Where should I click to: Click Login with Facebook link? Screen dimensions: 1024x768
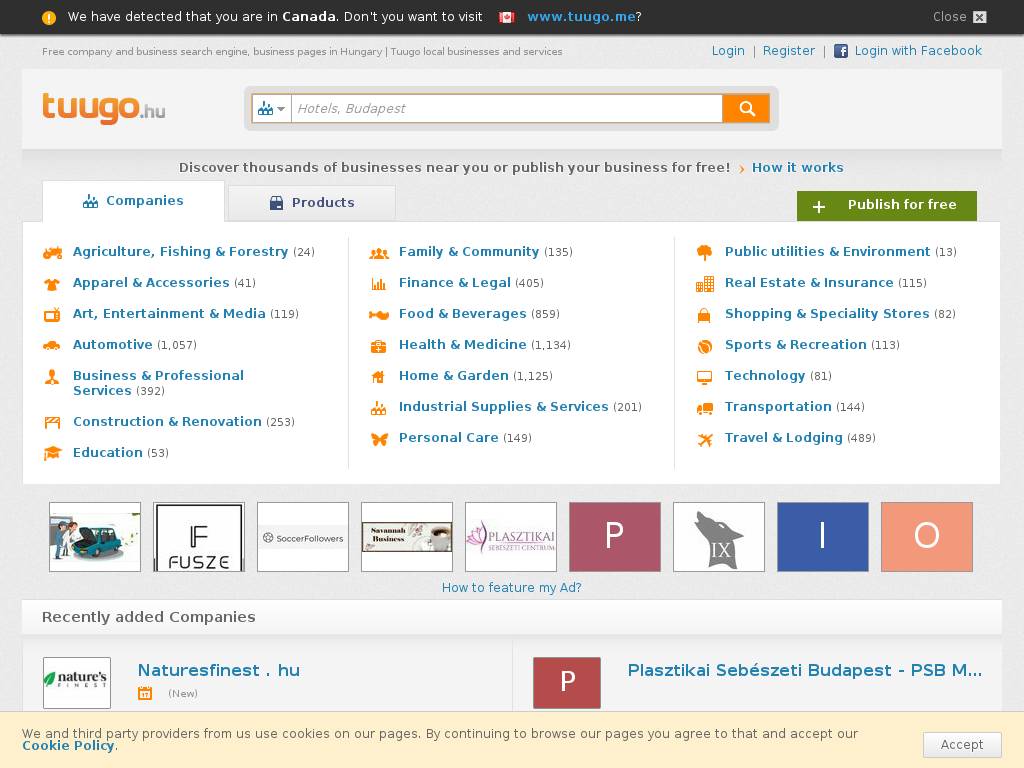pos(918,51)
